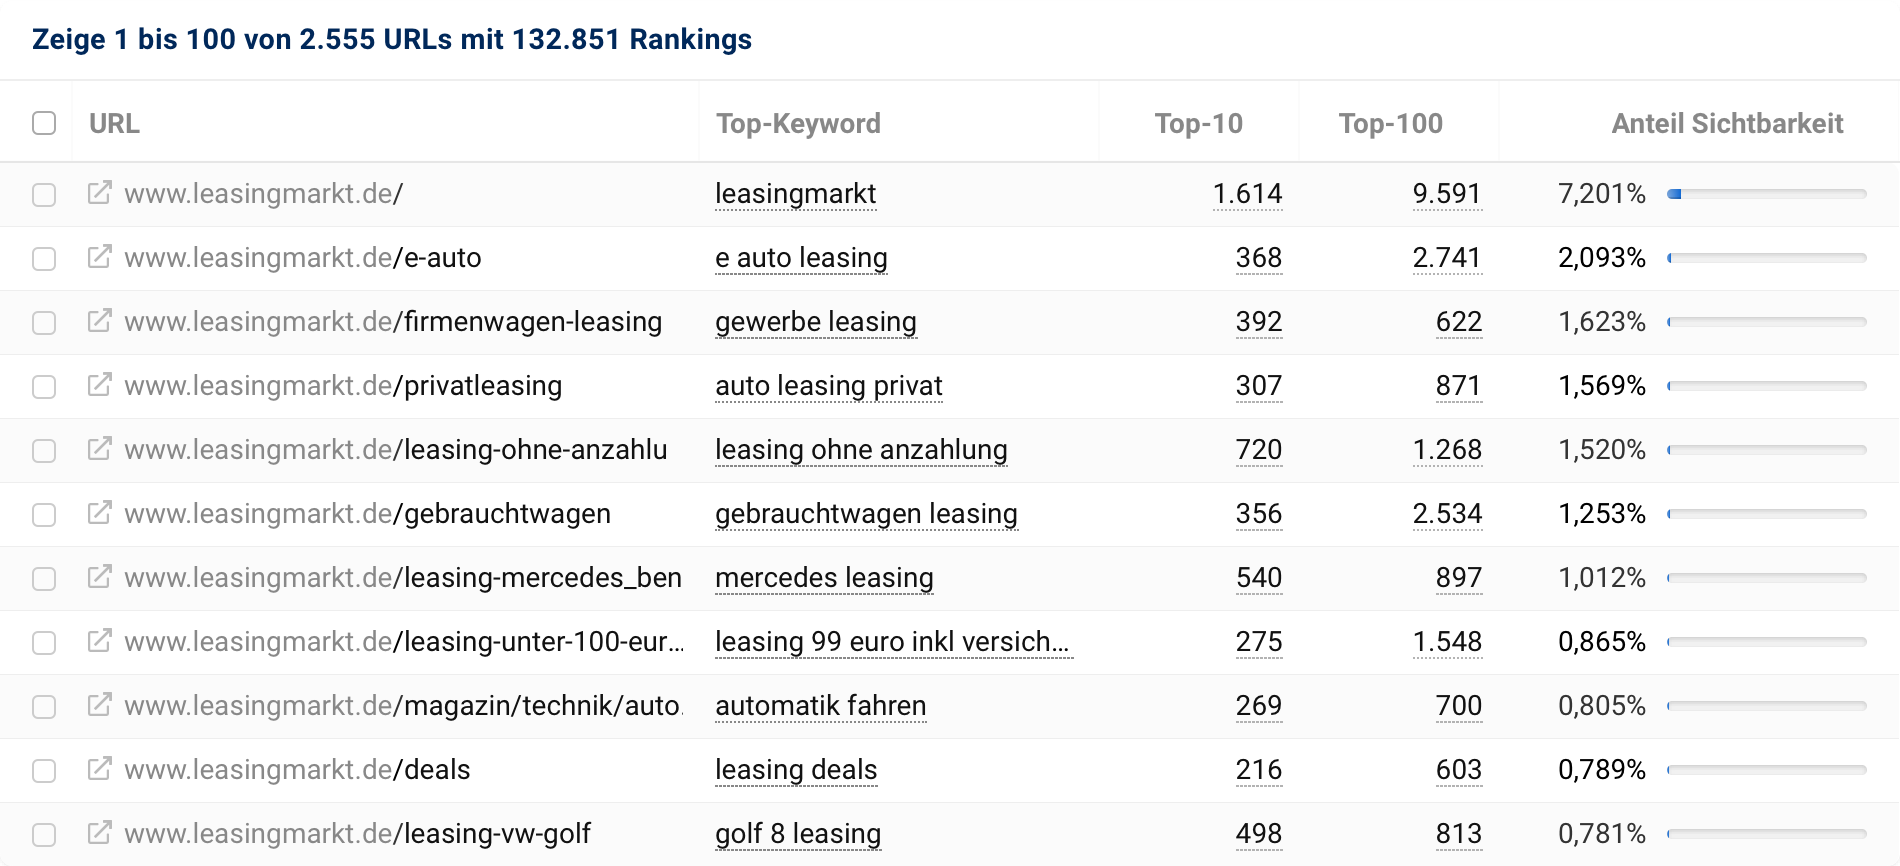The height and width of the screenshot is (866, 1900).
Task: Open the 'gewerbe leasing' keyword link
Action: (815, 322)
